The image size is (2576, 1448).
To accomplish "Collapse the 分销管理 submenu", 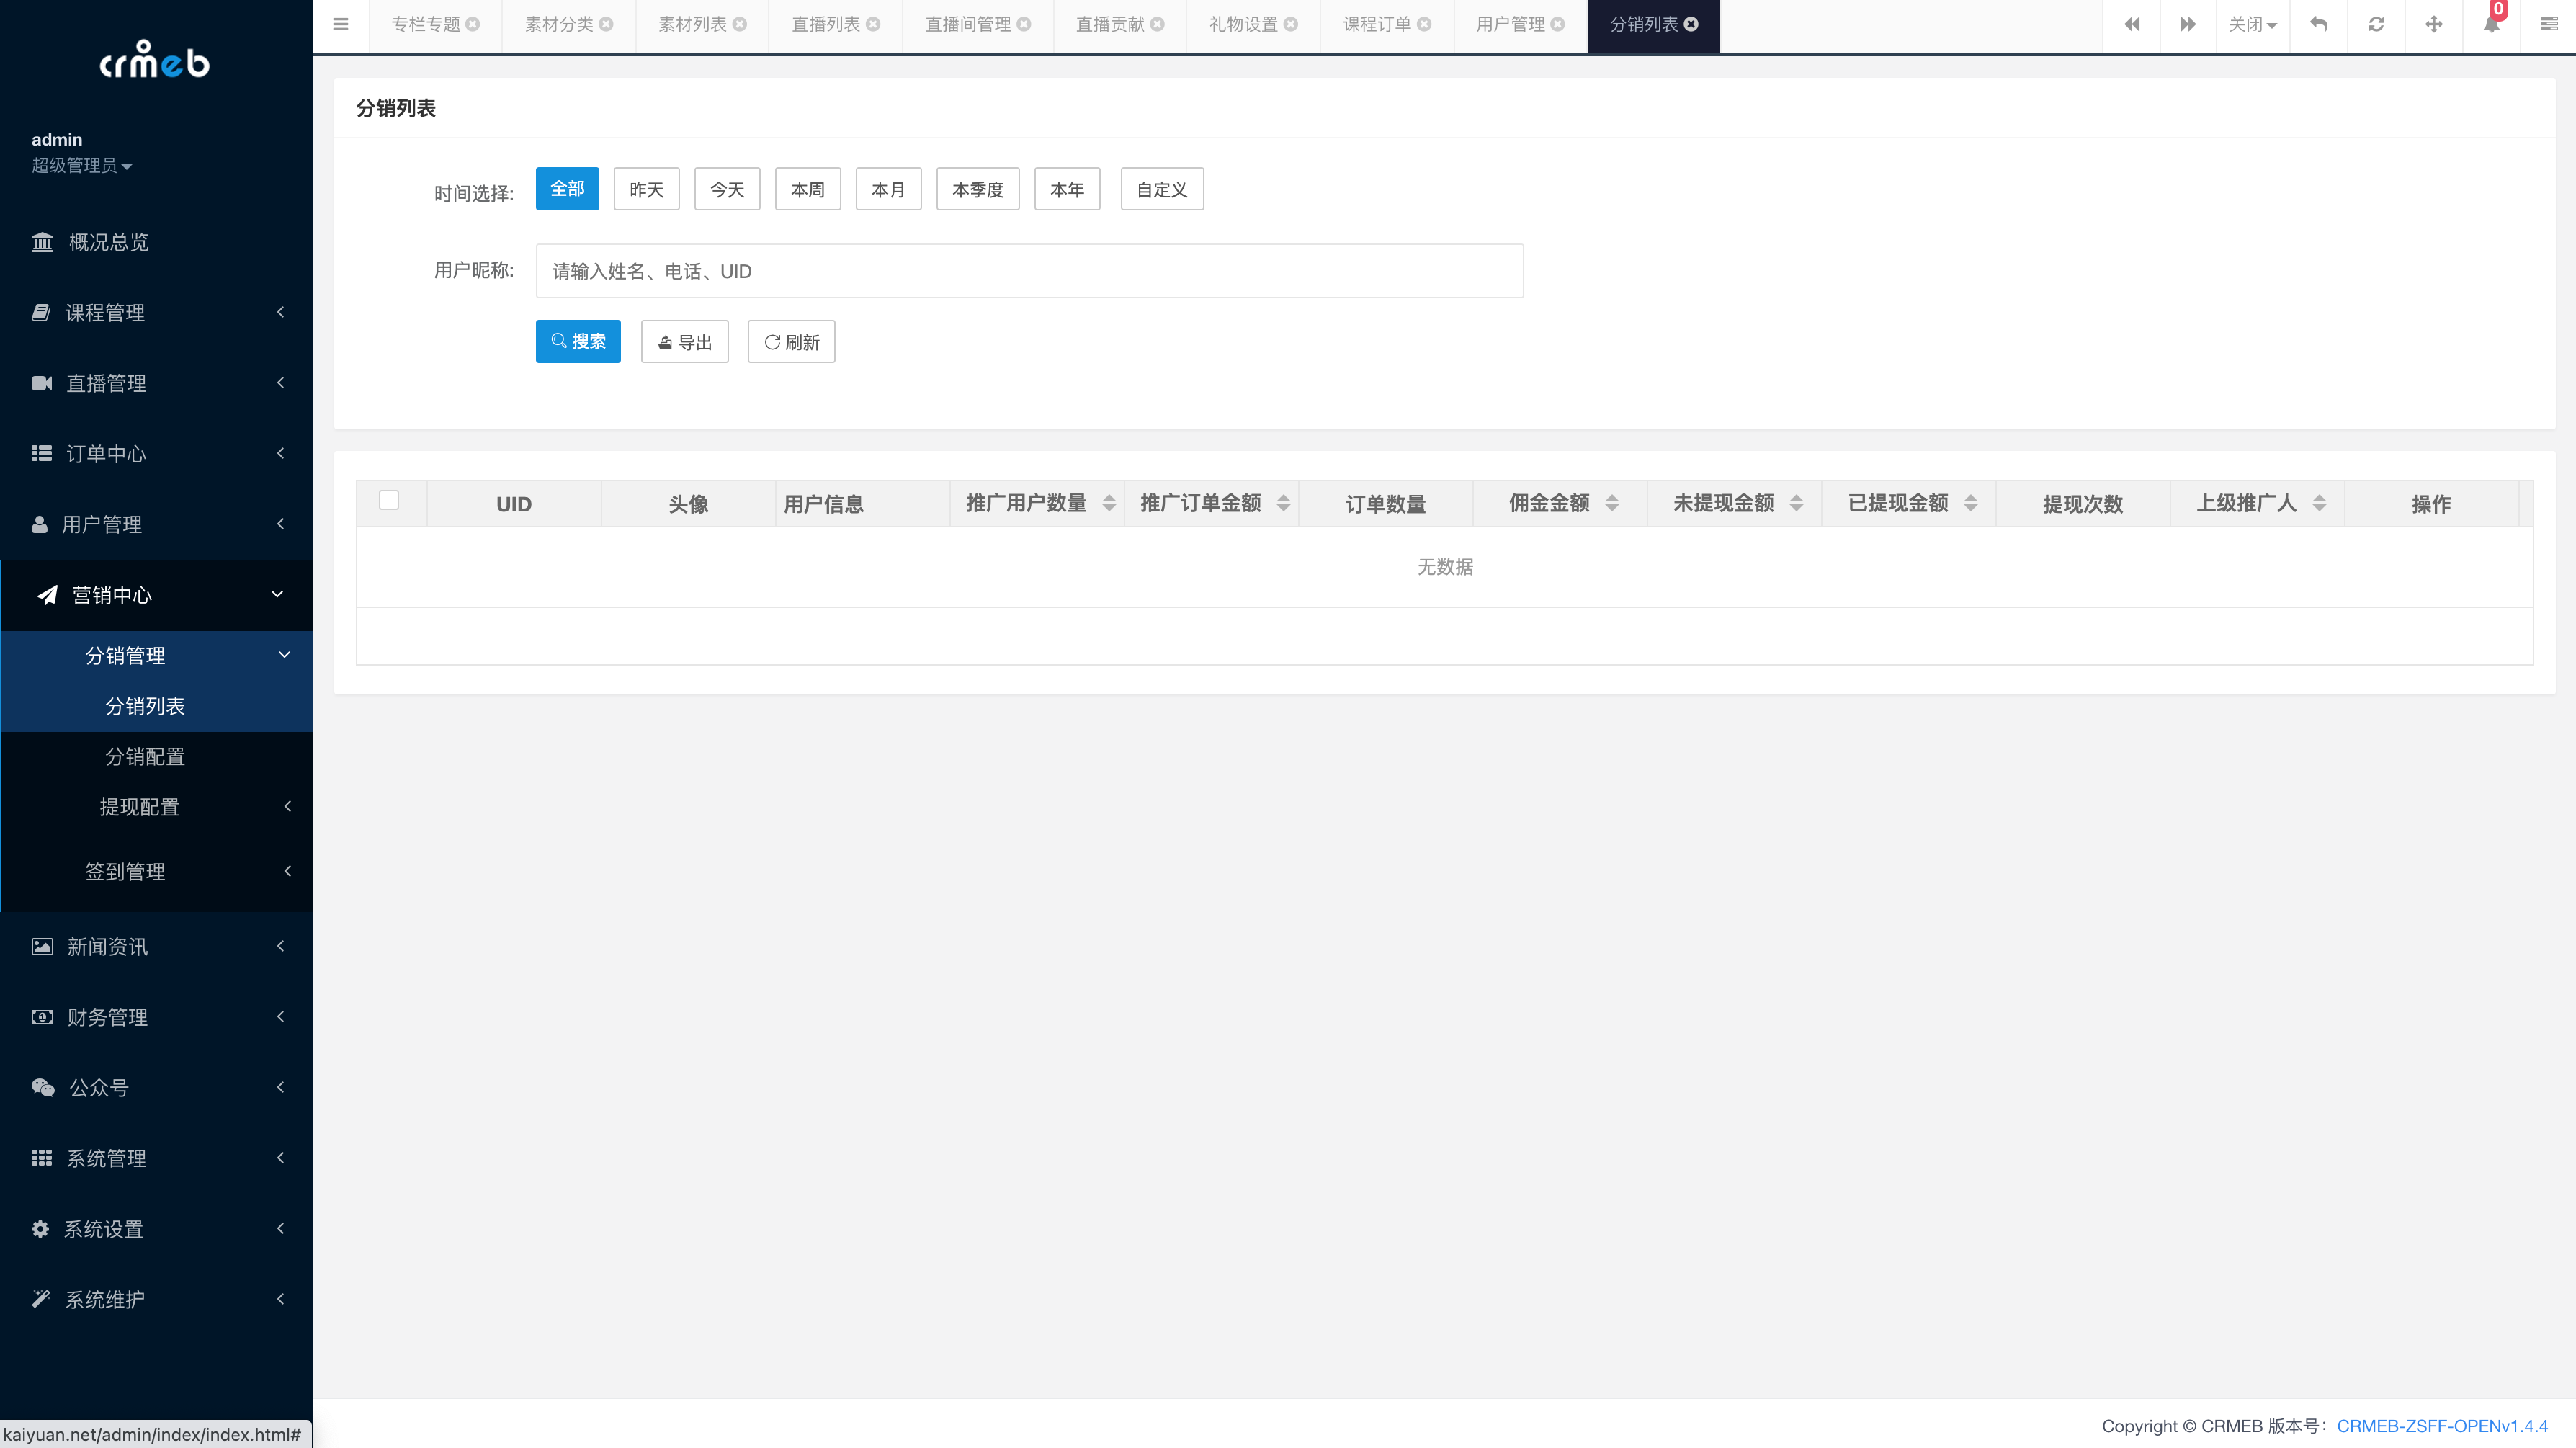I will pos(156,656).
